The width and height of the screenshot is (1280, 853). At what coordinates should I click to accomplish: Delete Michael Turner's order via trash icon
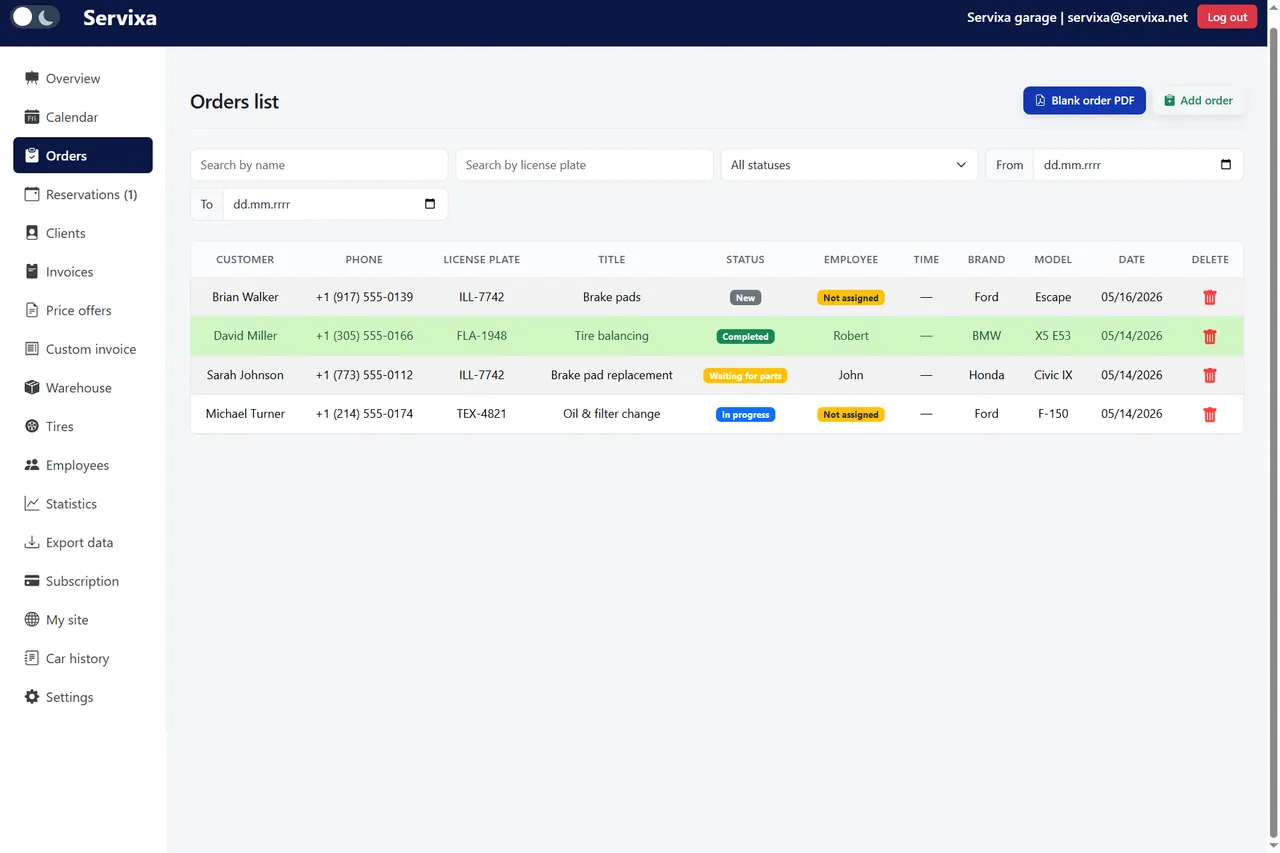(1210, 414)
